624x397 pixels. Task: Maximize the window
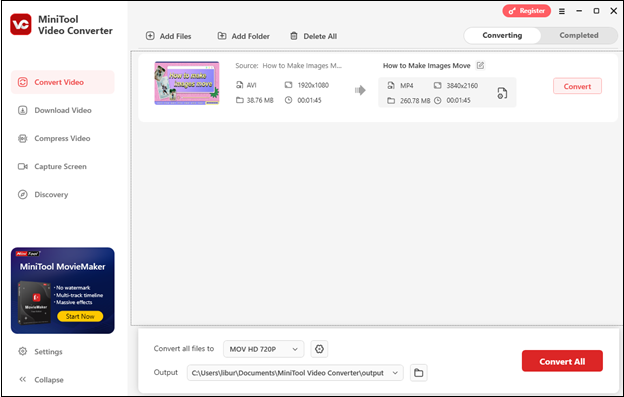coord(596,11)
